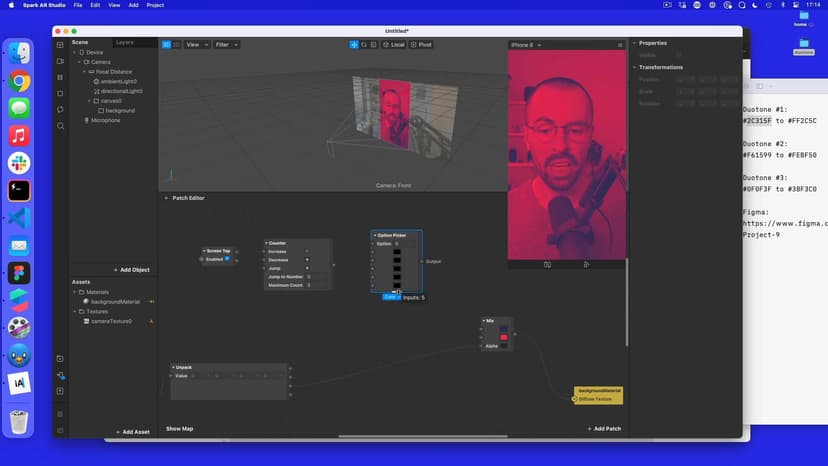Click the send to device icon in lower left toolbar
This screenshot has width=828, height=466.
61,375
